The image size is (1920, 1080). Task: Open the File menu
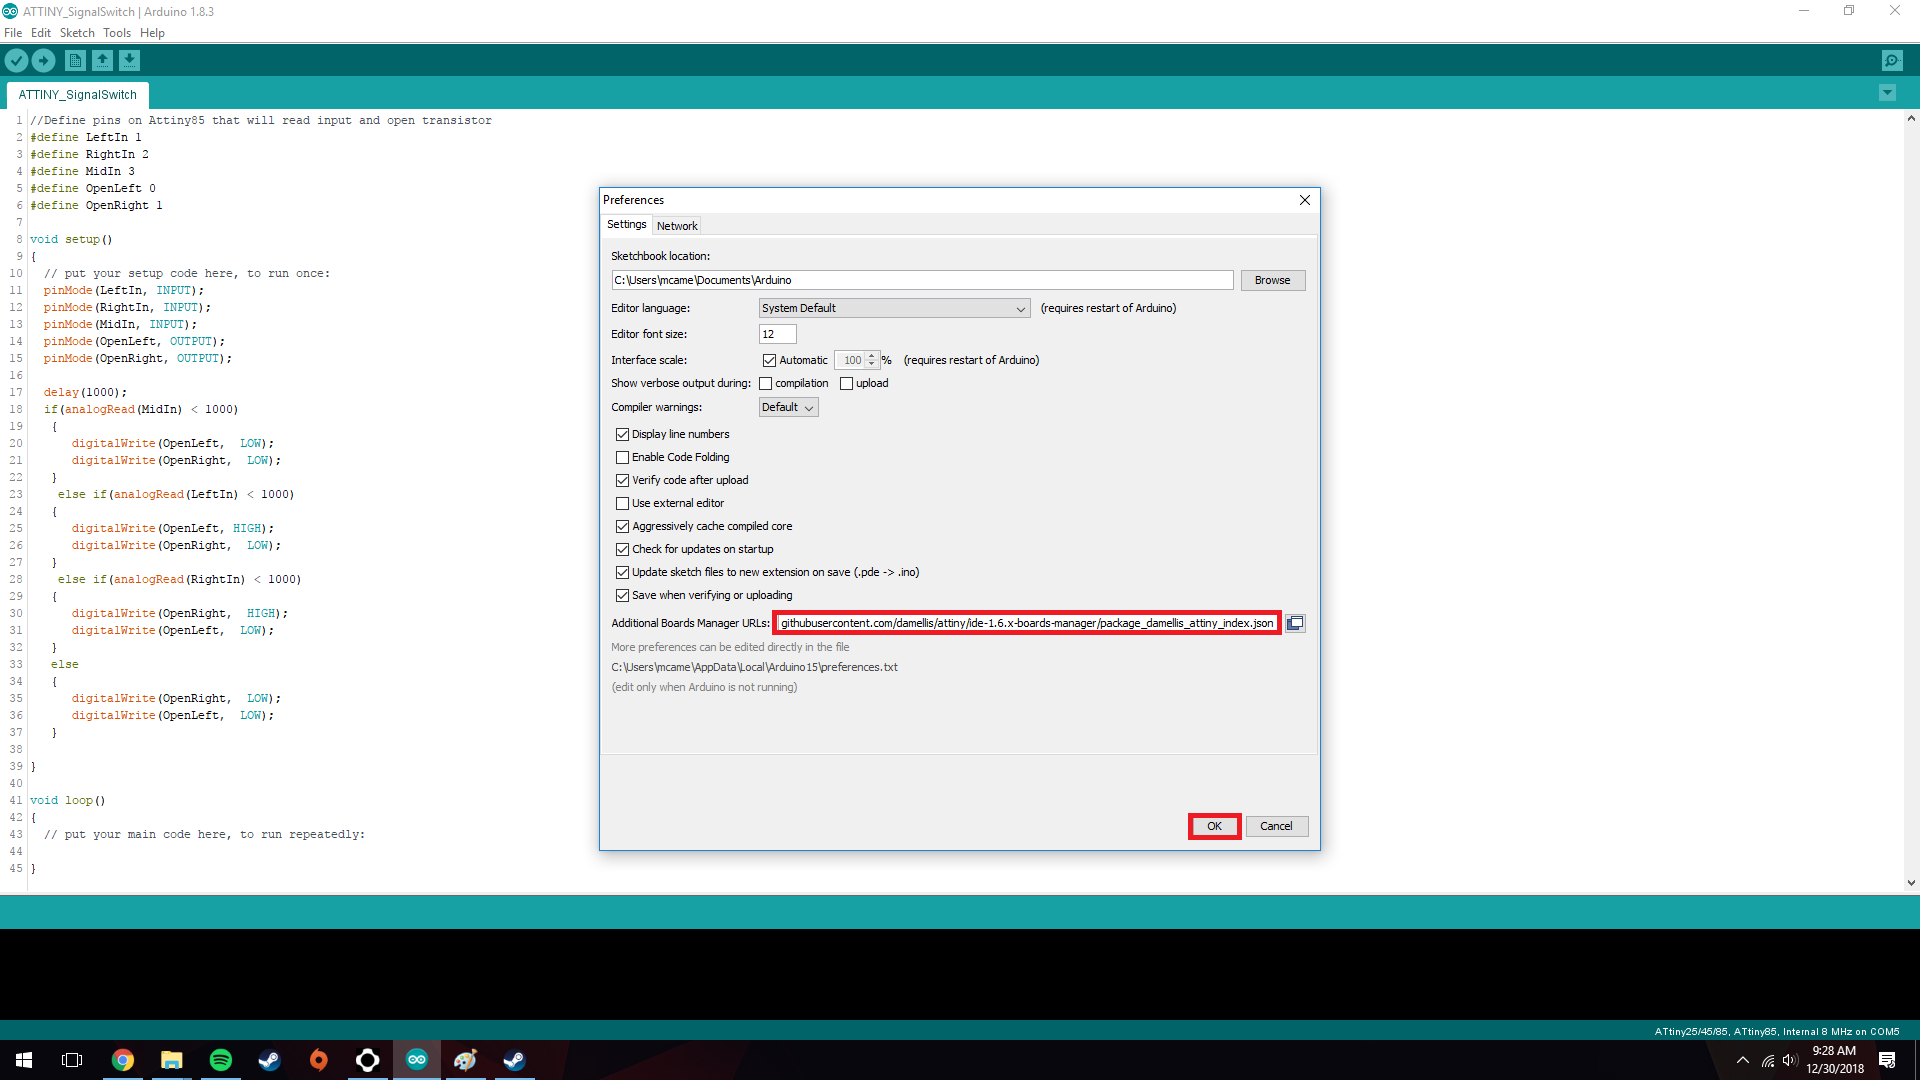[13, 33]
